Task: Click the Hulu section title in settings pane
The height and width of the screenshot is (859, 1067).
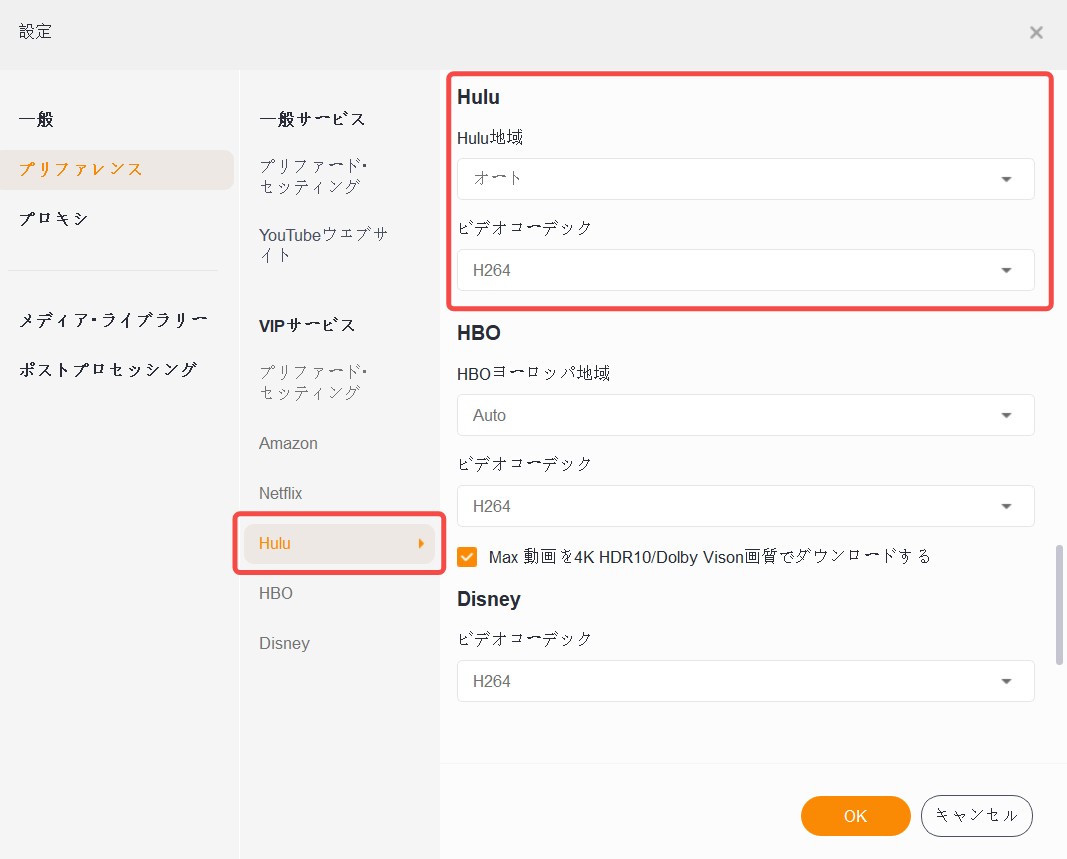Action: [x=478, y=97]
